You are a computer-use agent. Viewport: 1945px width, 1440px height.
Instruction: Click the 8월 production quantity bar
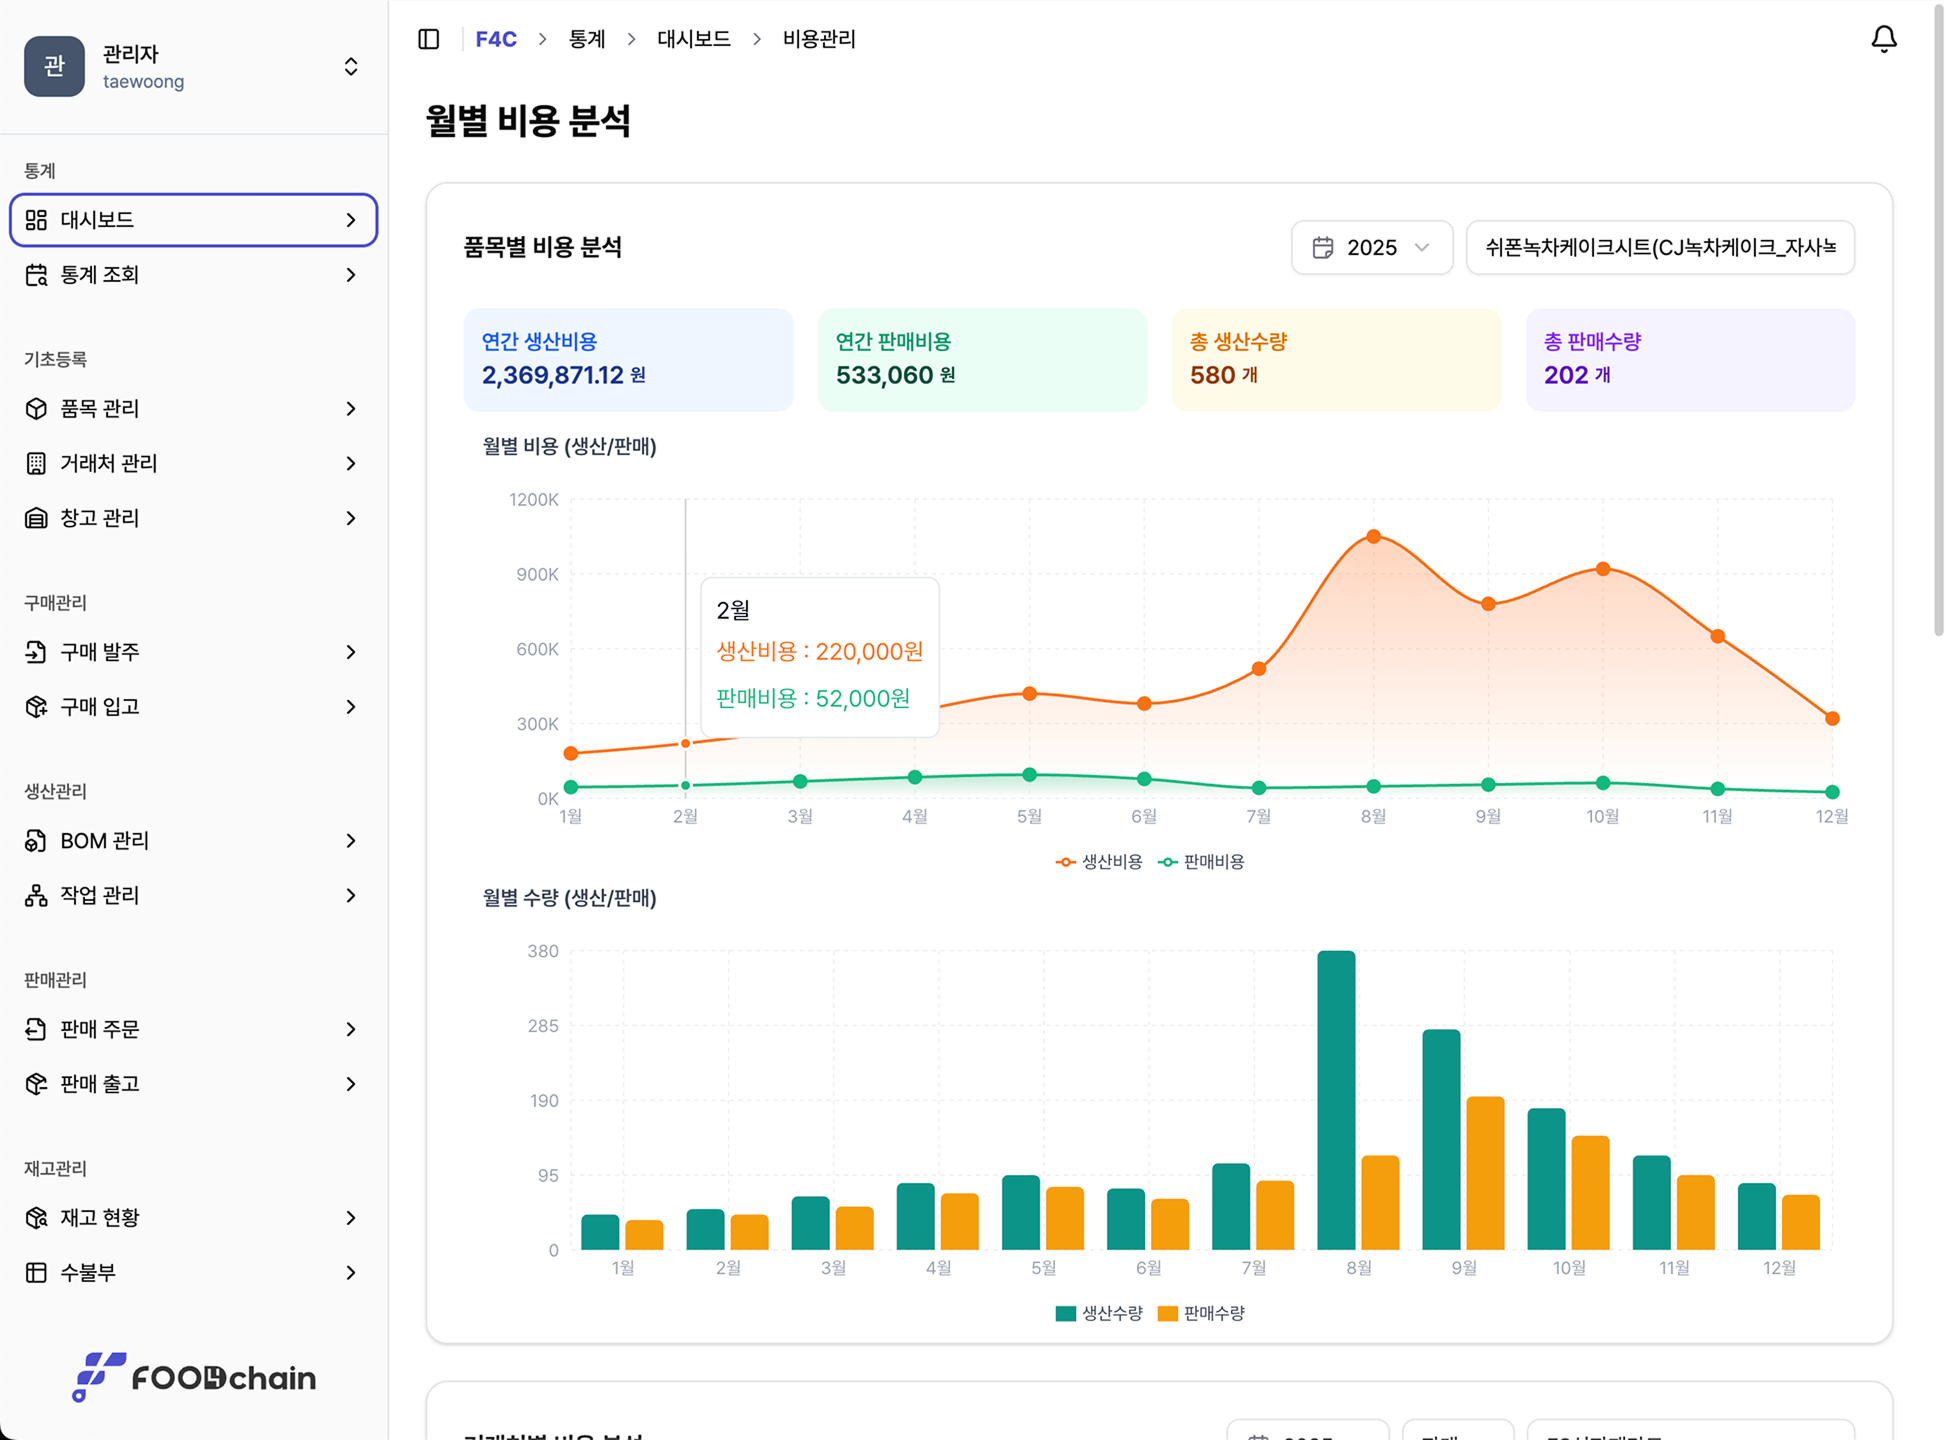pyautogui.click(x=1337, y=1100)
